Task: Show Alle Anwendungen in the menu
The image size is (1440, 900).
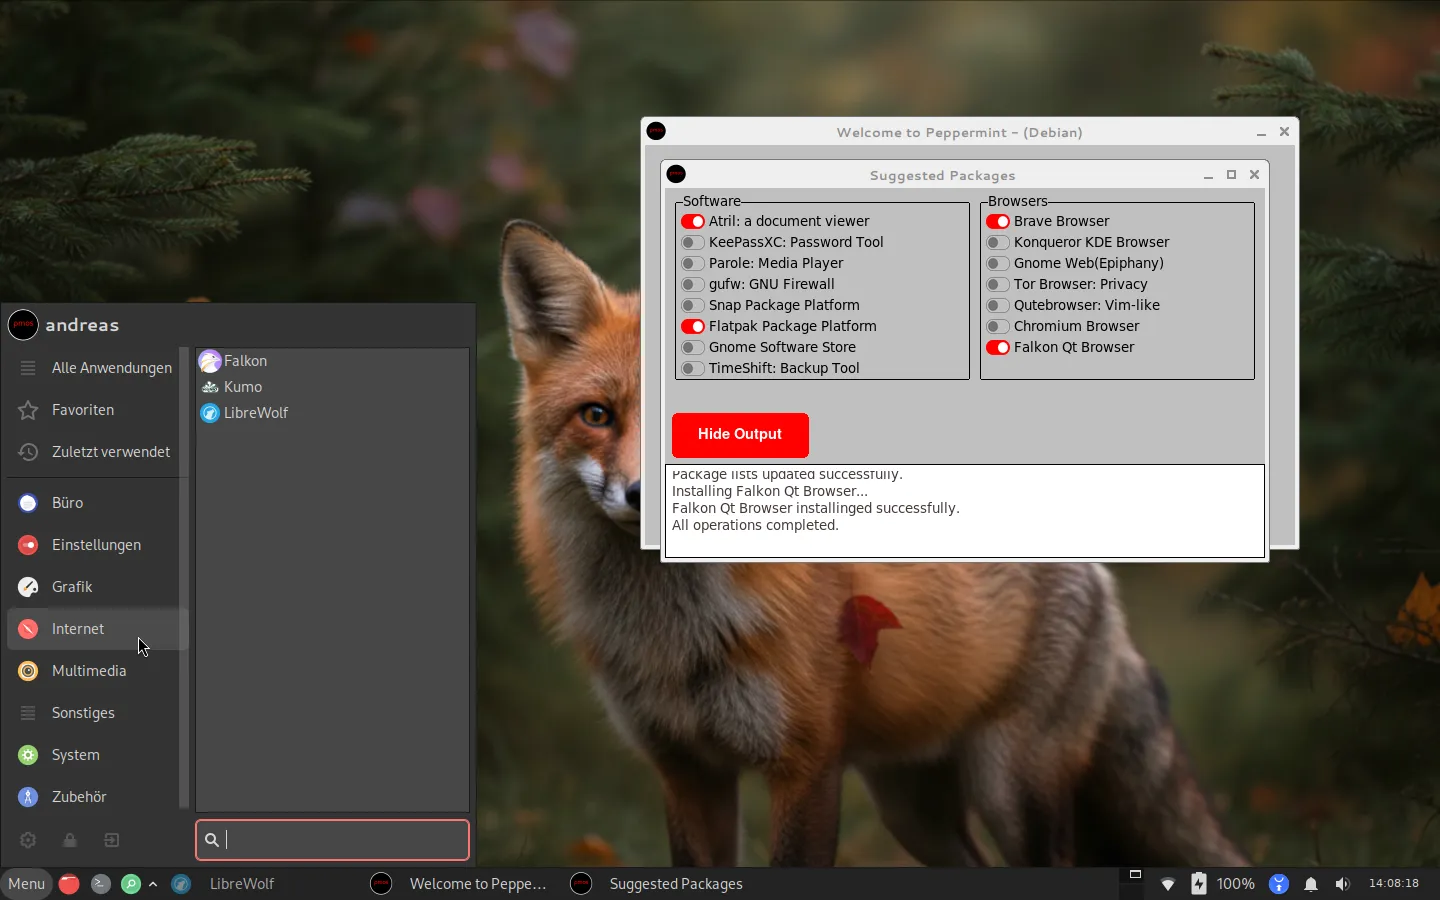Action: [x=111, y=368]
